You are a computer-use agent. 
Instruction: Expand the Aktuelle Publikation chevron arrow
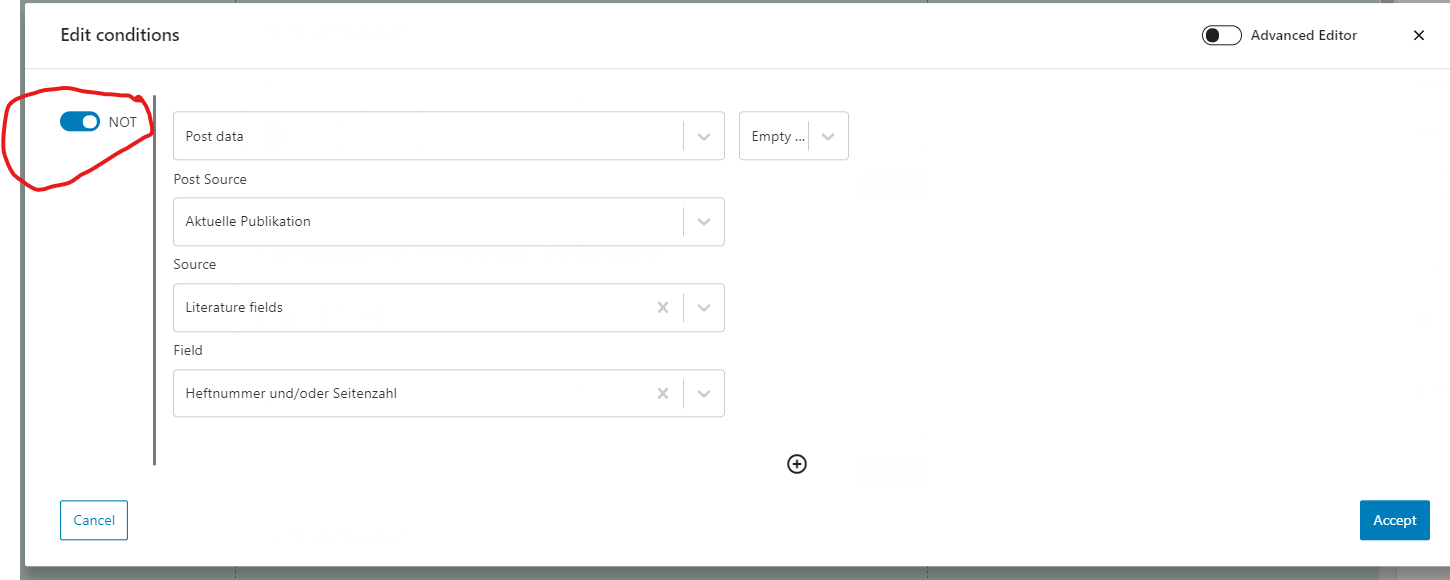coord(704,222)
